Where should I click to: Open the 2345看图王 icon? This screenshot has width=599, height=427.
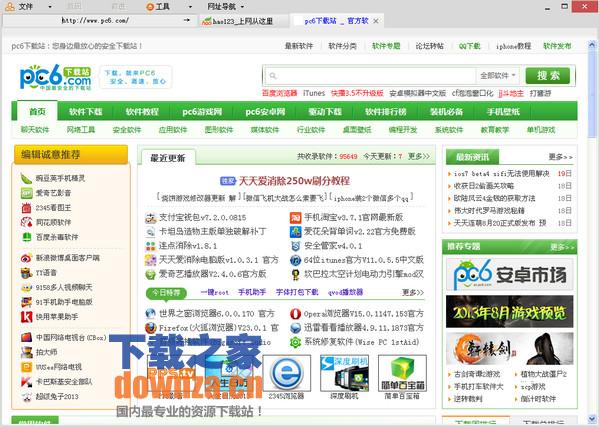[x=26, y=208]
